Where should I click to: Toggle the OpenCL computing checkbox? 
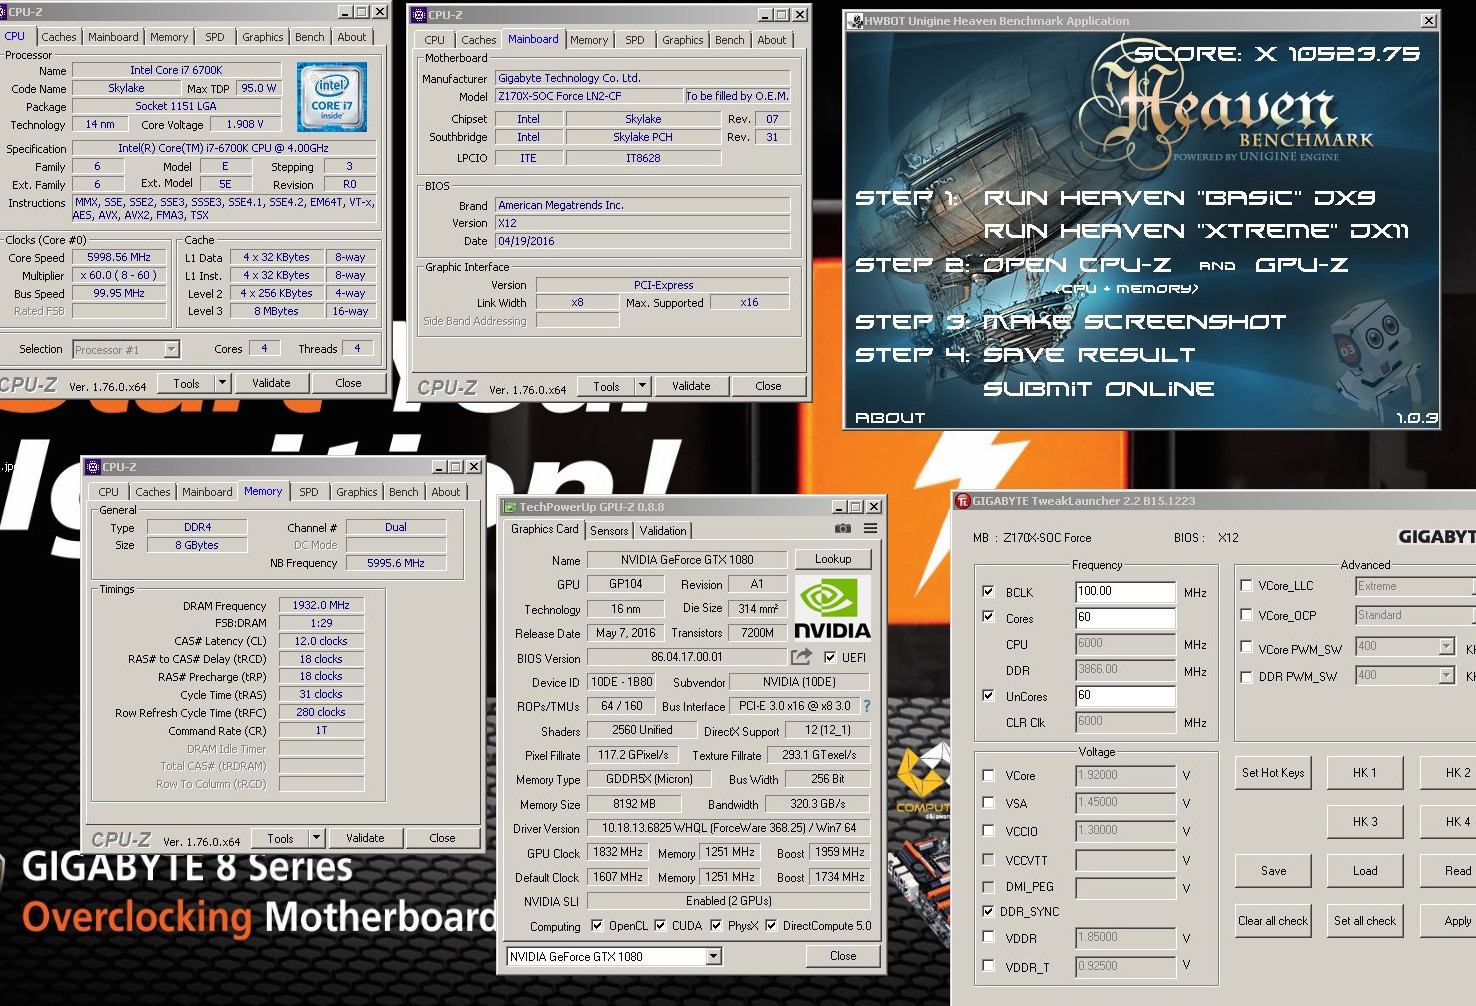click(597, 926)
